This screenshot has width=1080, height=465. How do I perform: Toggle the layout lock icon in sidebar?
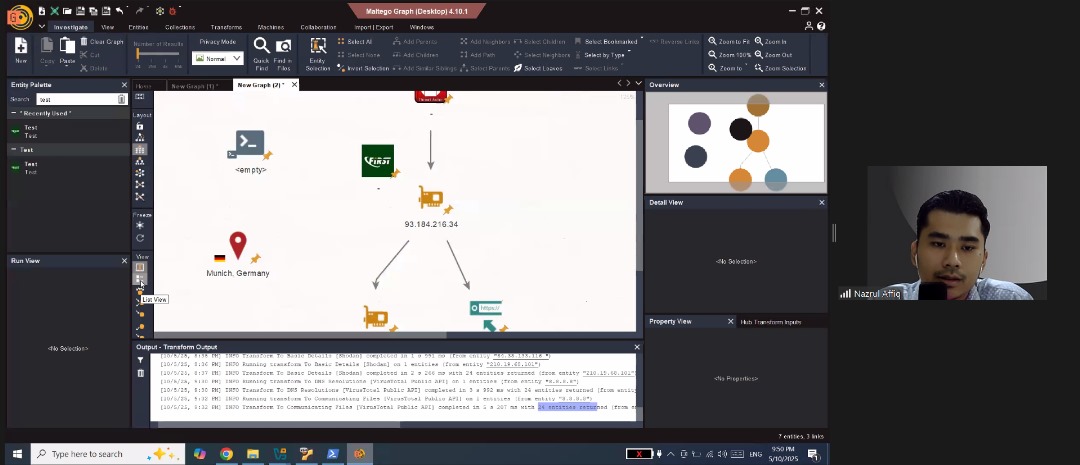pyautogui.click(x=140, y=126)
